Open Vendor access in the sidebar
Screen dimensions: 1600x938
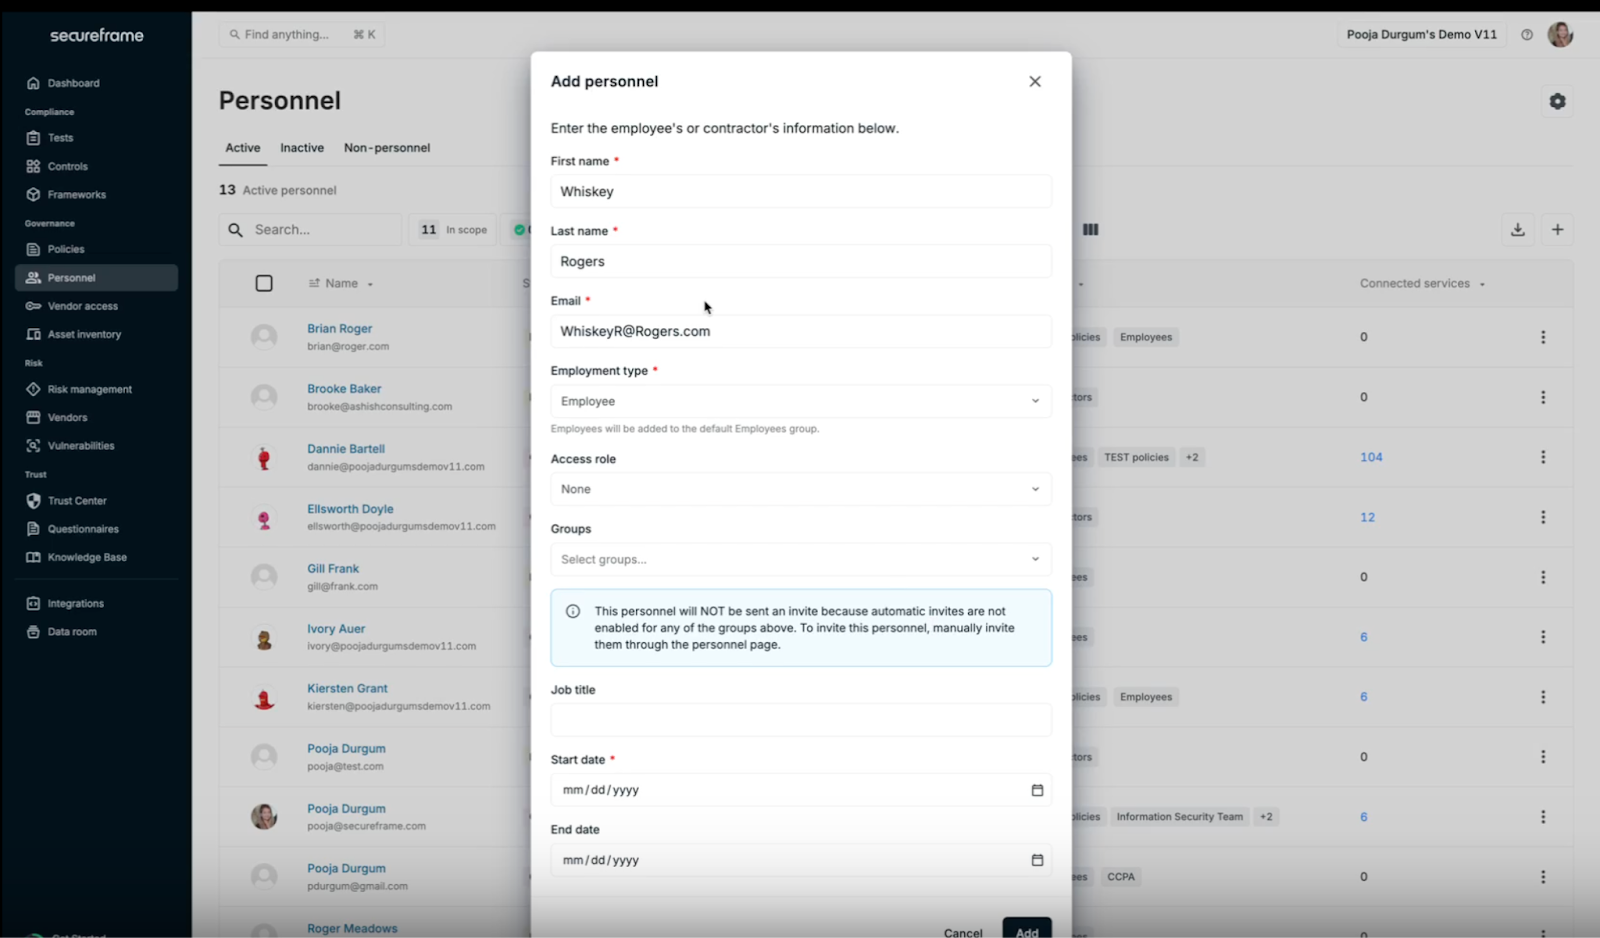tap(83, 306)
